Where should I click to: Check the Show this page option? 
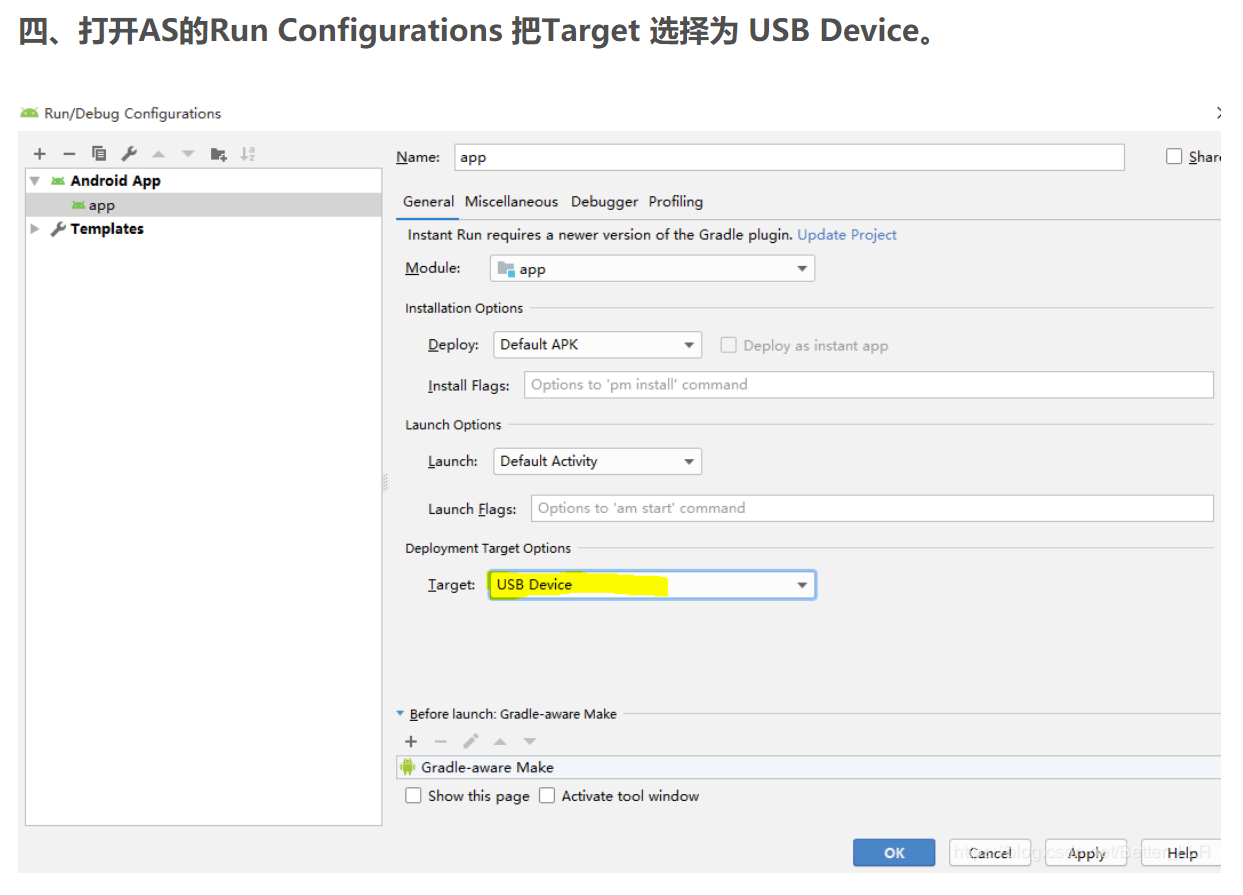coord(413,796)
